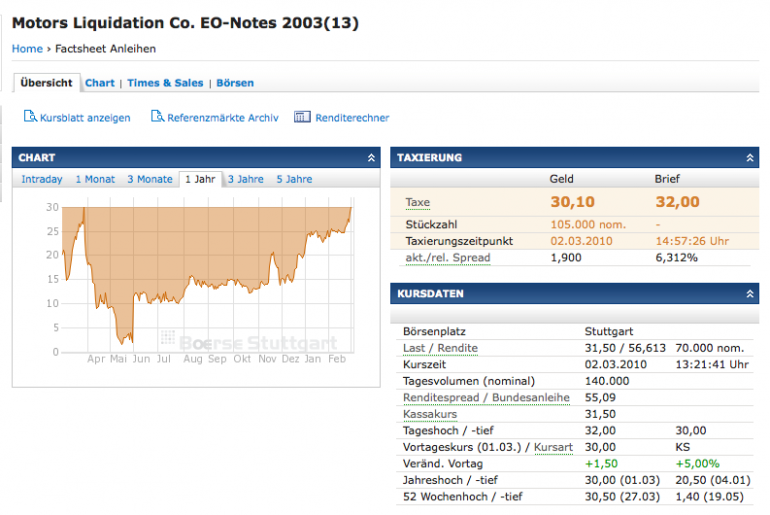Click the one-year price chart area

click(x=205, y=280)
